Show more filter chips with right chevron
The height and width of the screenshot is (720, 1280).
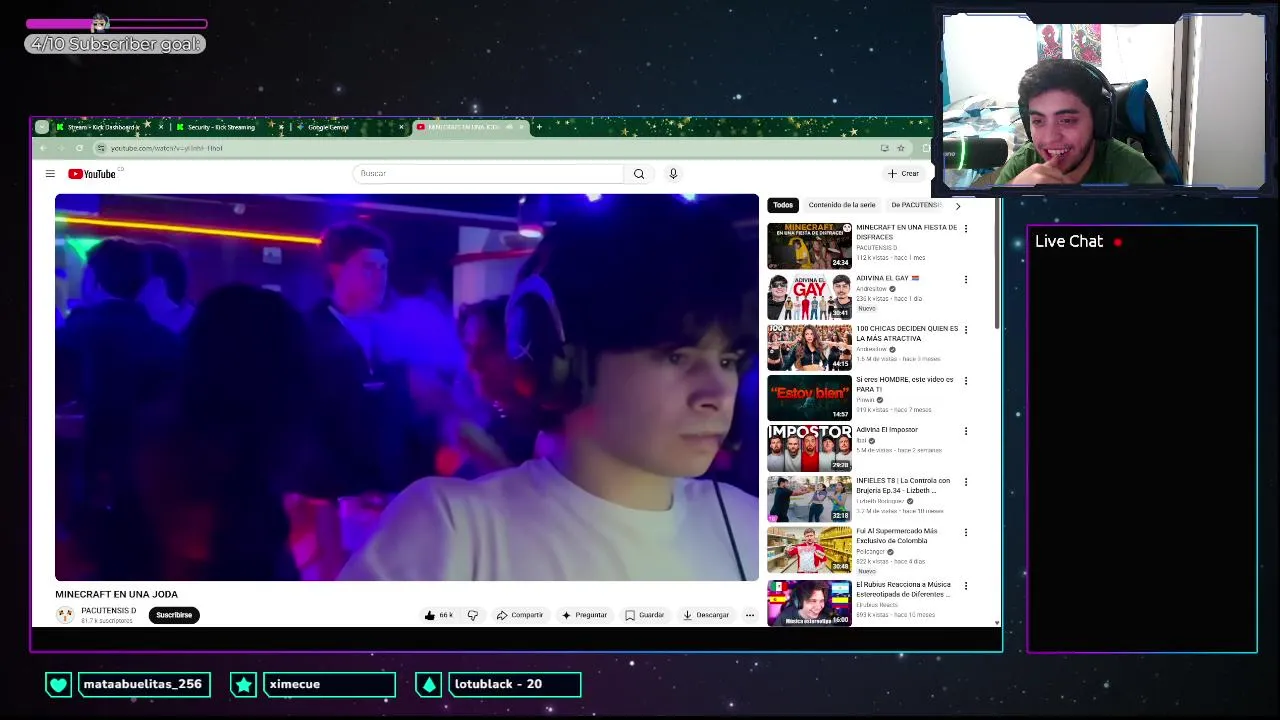(x=958, y=206)
